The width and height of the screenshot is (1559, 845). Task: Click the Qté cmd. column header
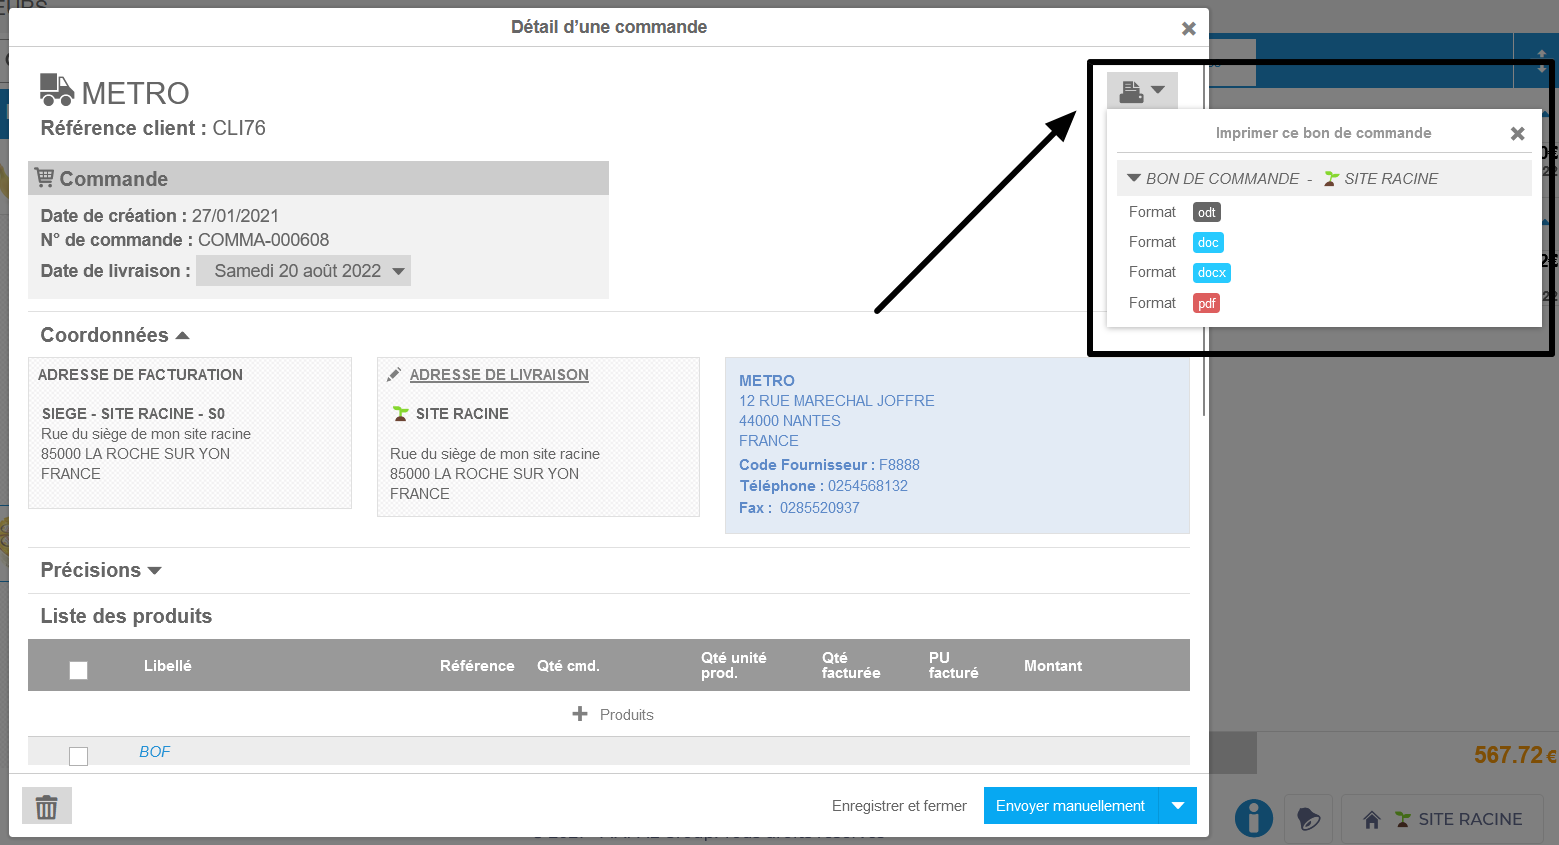[568, 666]
